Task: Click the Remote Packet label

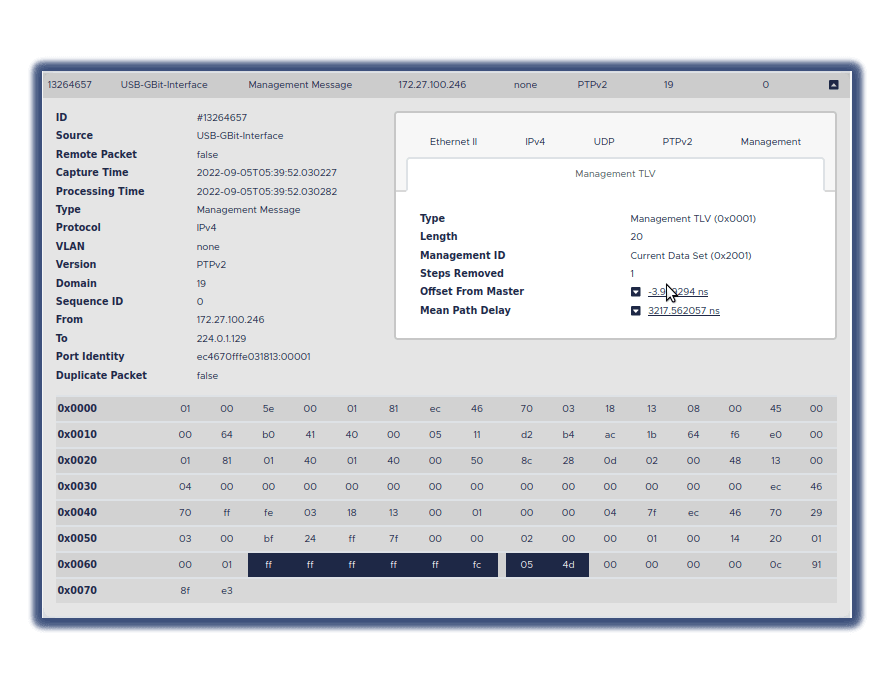Action: 96,154
